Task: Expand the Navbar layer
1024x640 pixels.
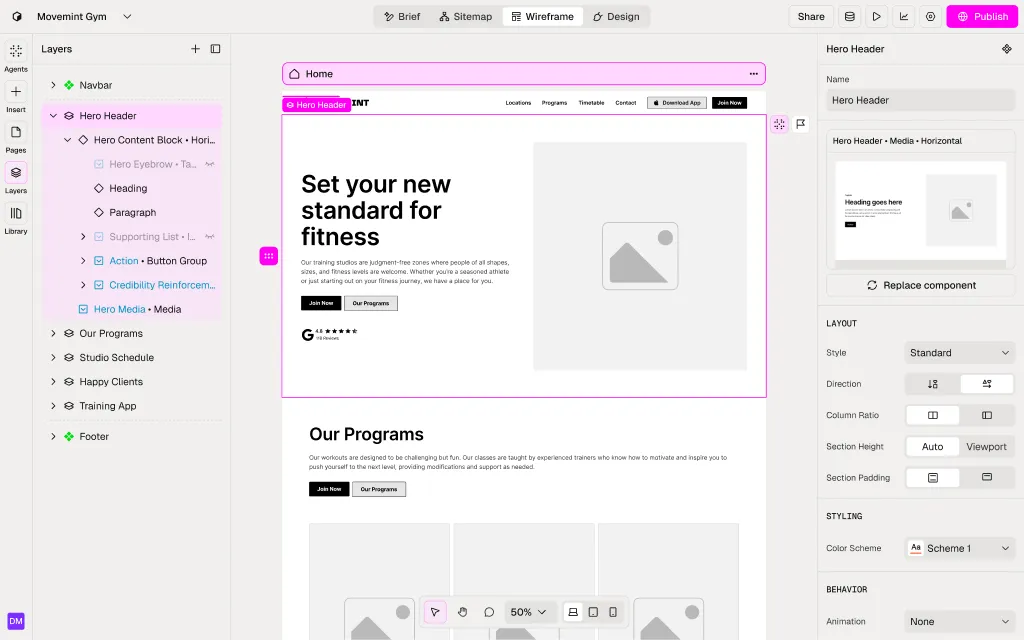Action: click(x=54, y=85)
